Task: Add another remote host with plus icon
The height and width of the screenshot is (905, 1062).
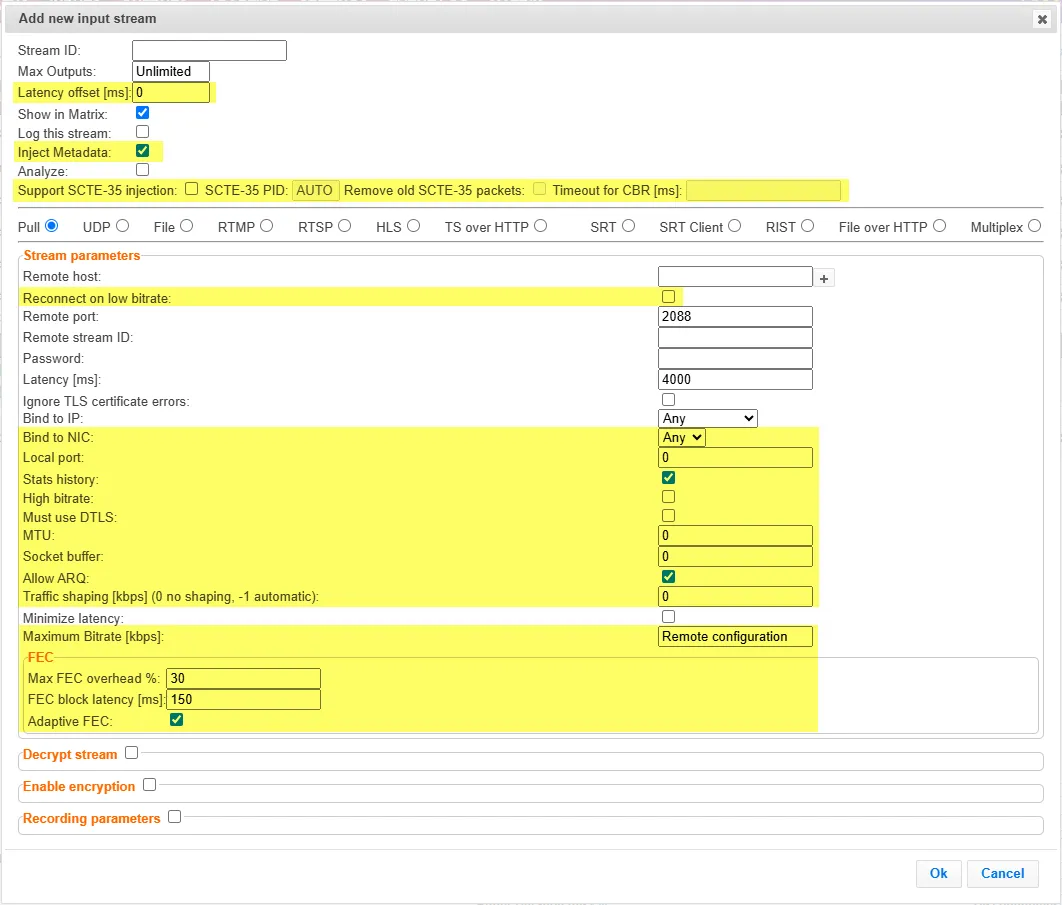Action: click(x=824, y=278)
